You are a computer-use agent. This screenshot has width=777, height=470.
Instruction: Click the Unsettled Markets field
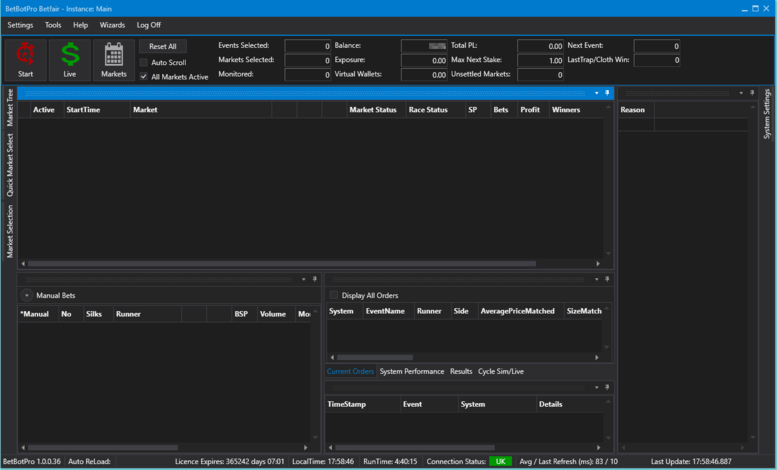point(541,75)
